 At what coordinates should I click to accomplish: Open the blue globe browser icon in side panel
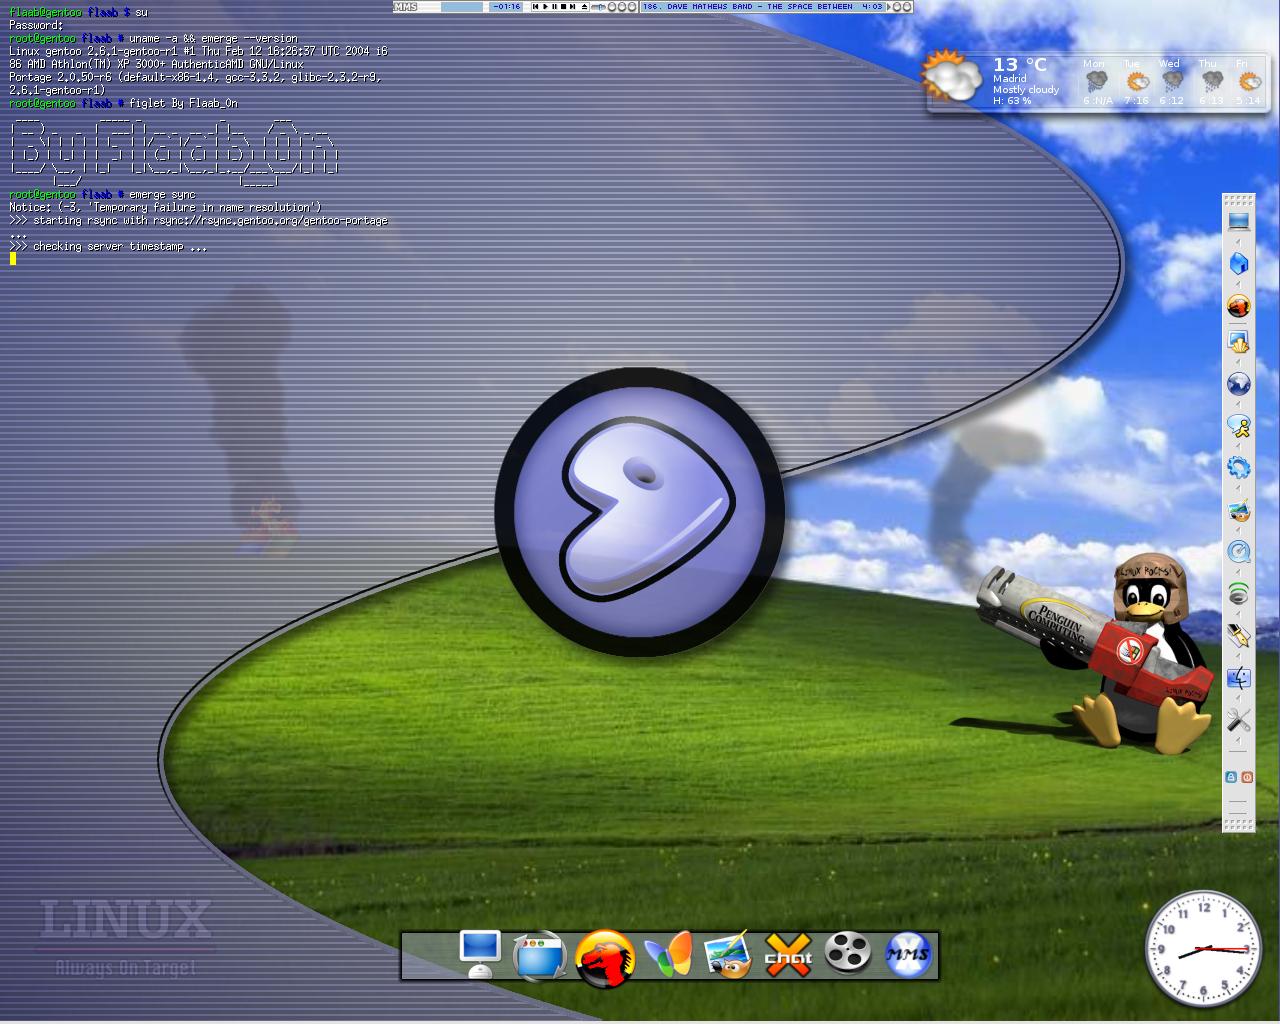(1239, 384)
